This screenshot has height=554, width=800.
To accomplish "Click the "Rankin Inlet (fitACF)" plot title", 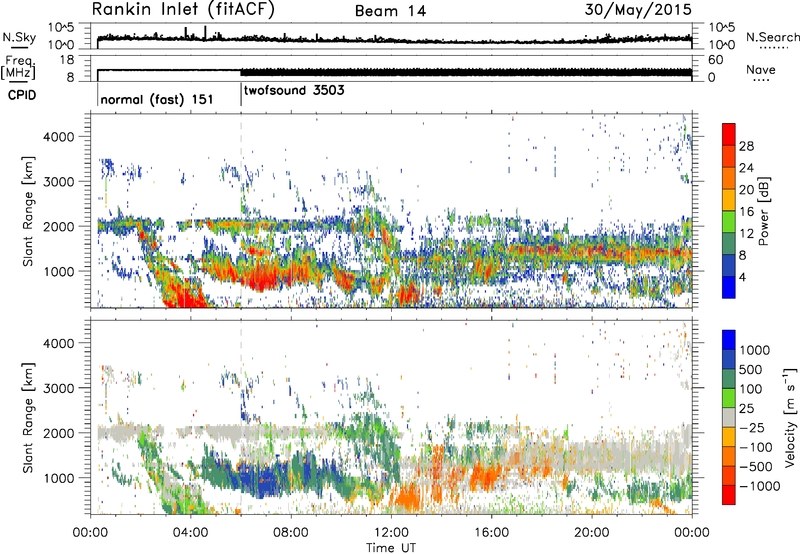I will [183, 9].
